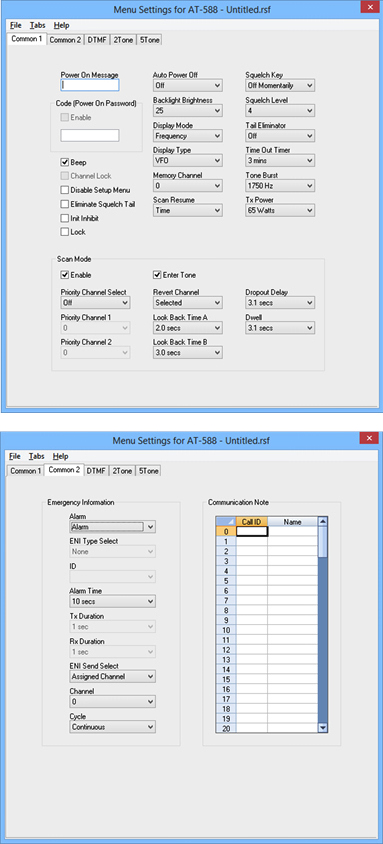The image size is (383, 844).
Task: Click the Call ID column header
Action: (252, 522)
